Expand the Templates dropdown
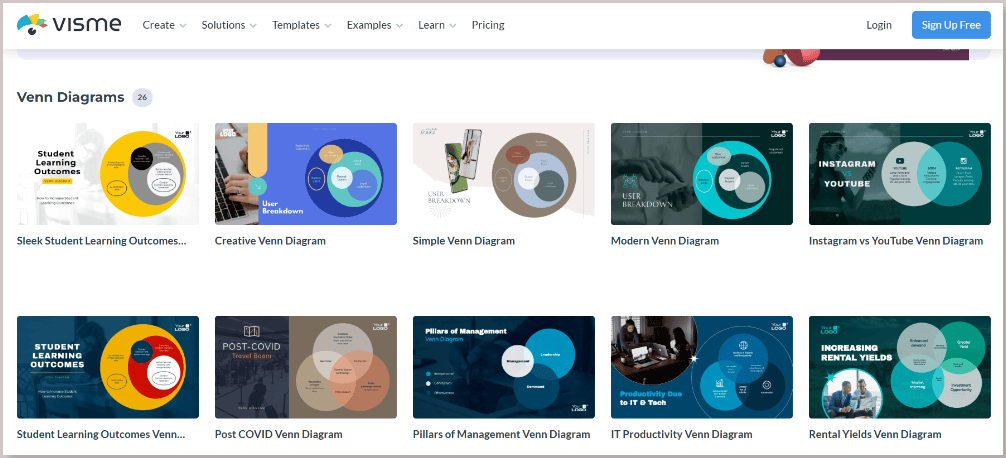Image resolution: width=1006 pixels, height=458 pixels. [302, 25]
